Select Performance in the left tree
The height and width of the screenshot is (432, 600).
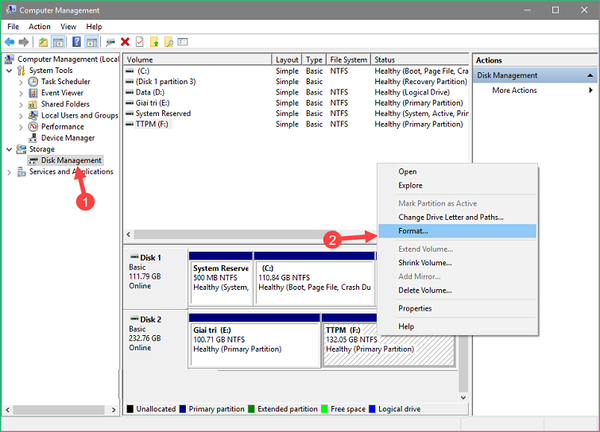coord(62,127)
